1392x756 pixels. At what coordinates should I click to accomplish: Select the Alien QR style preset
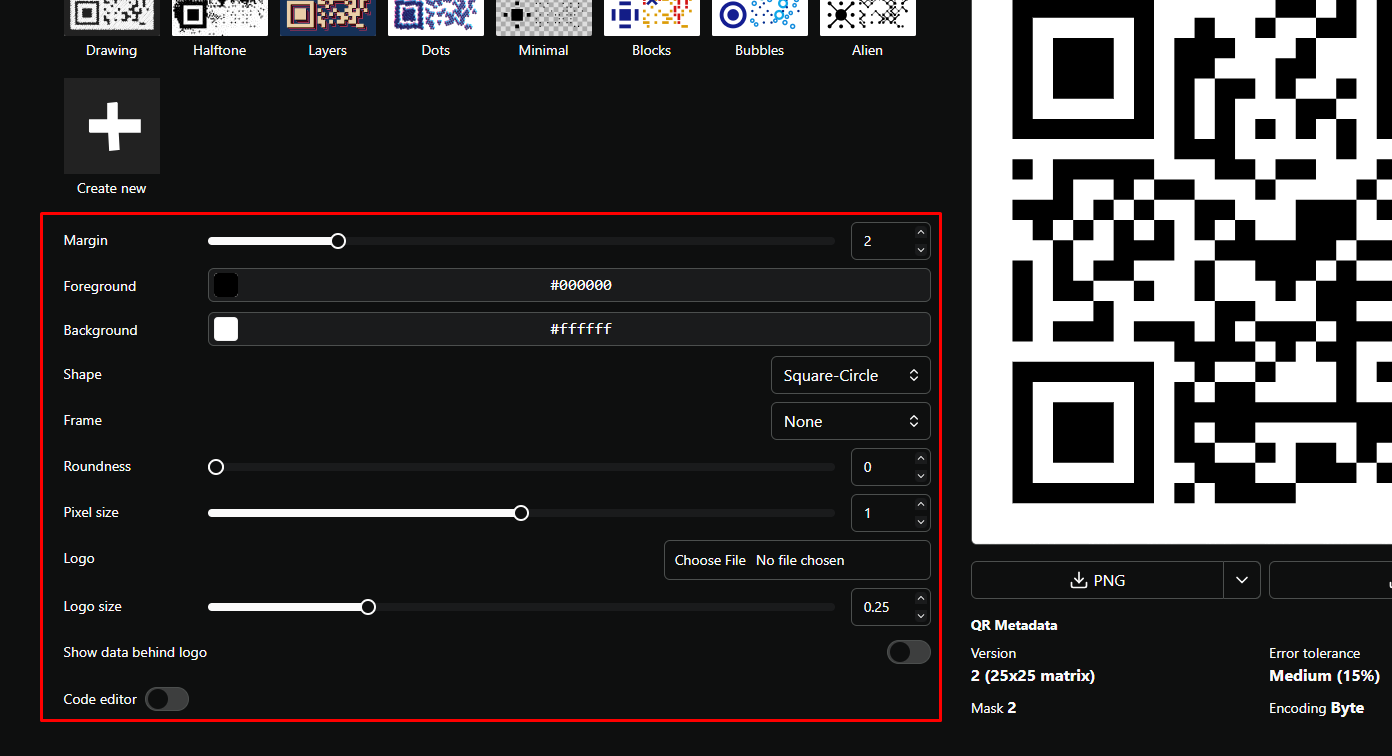[x=867, y=17]
